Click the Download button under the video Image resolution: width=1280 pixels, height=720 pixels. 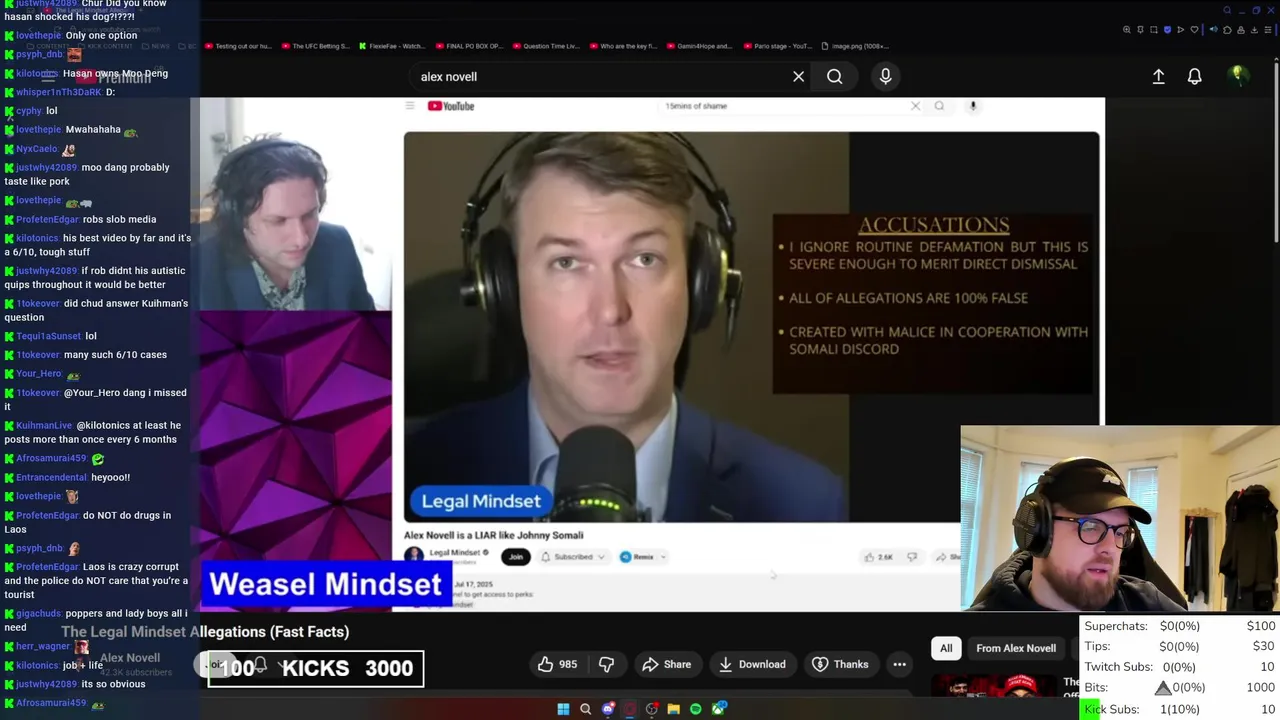pos(751,664)
